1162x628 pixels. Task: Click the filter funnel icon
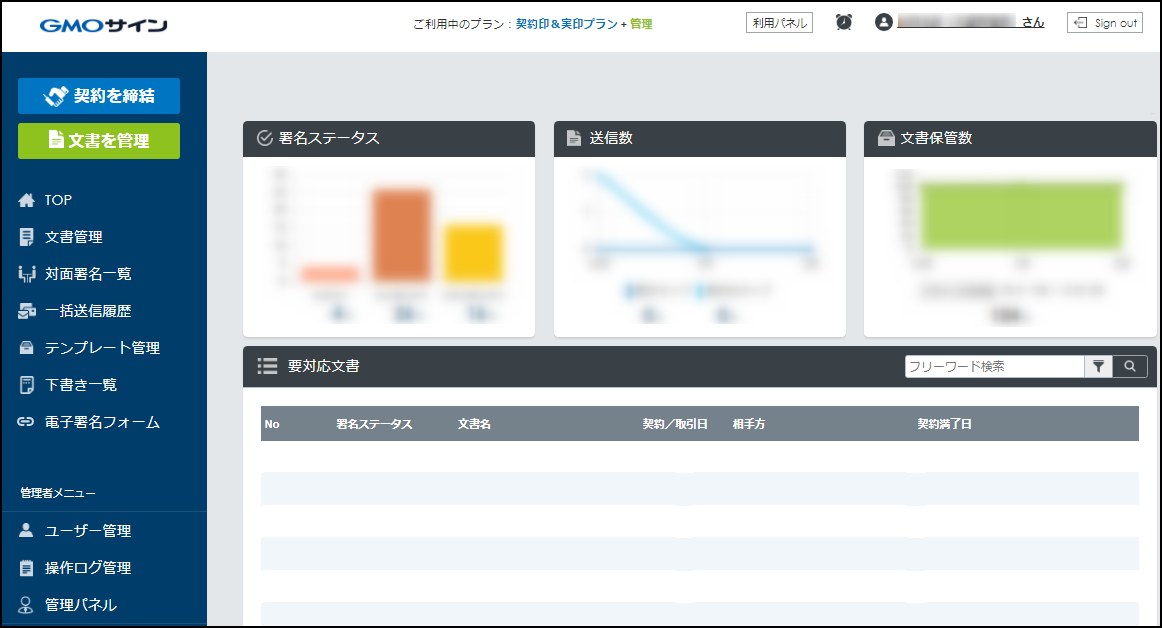1098,367
